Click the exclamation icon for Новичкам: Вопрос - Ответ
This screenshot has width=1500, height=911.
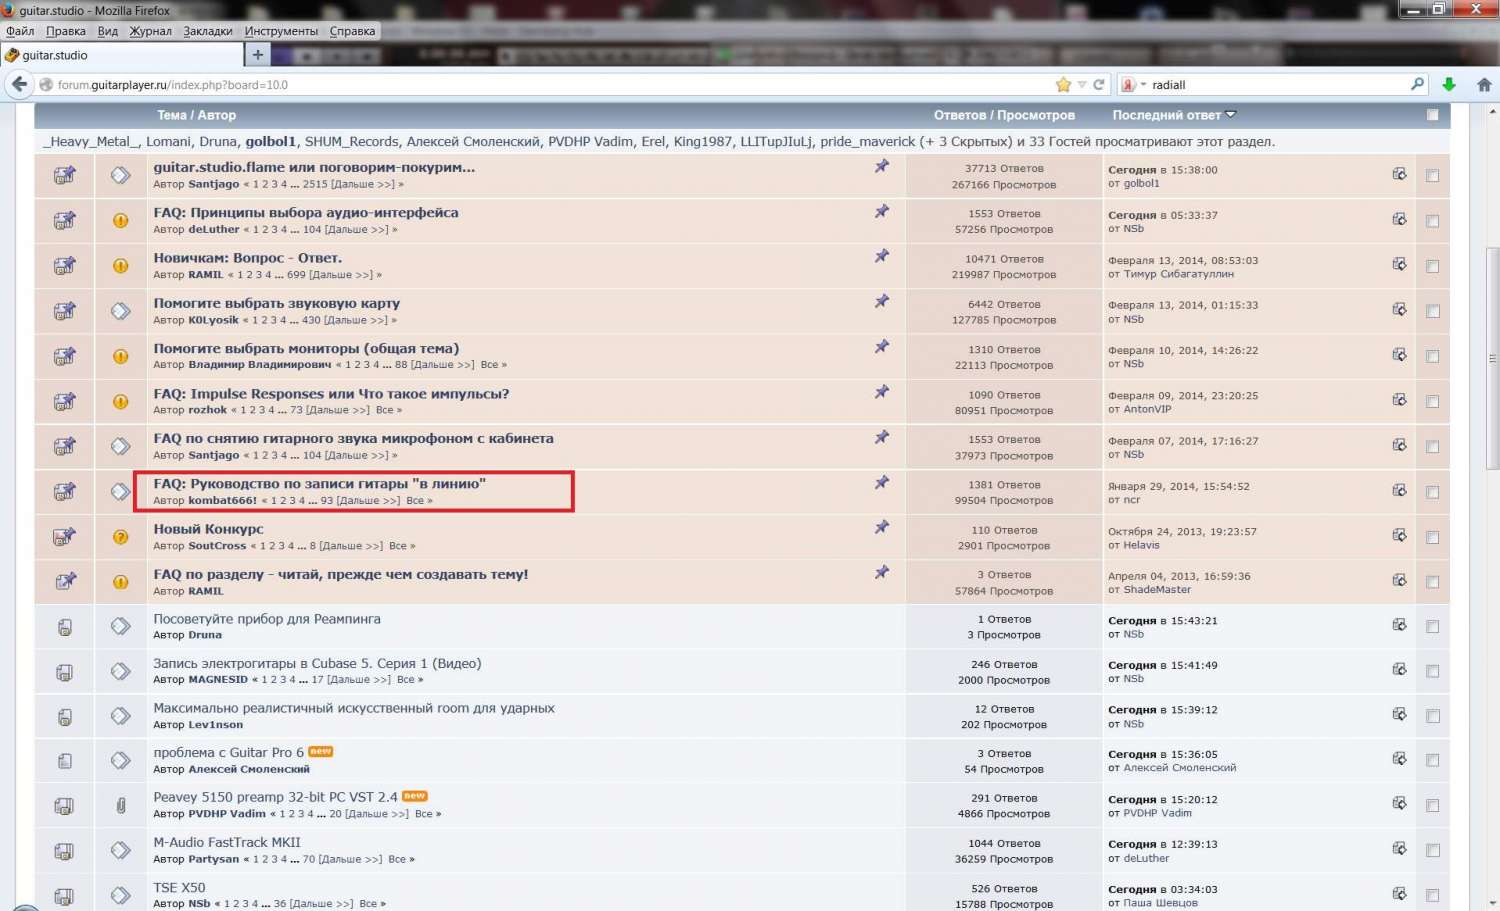pyautogui.click(x=120, y=266)
